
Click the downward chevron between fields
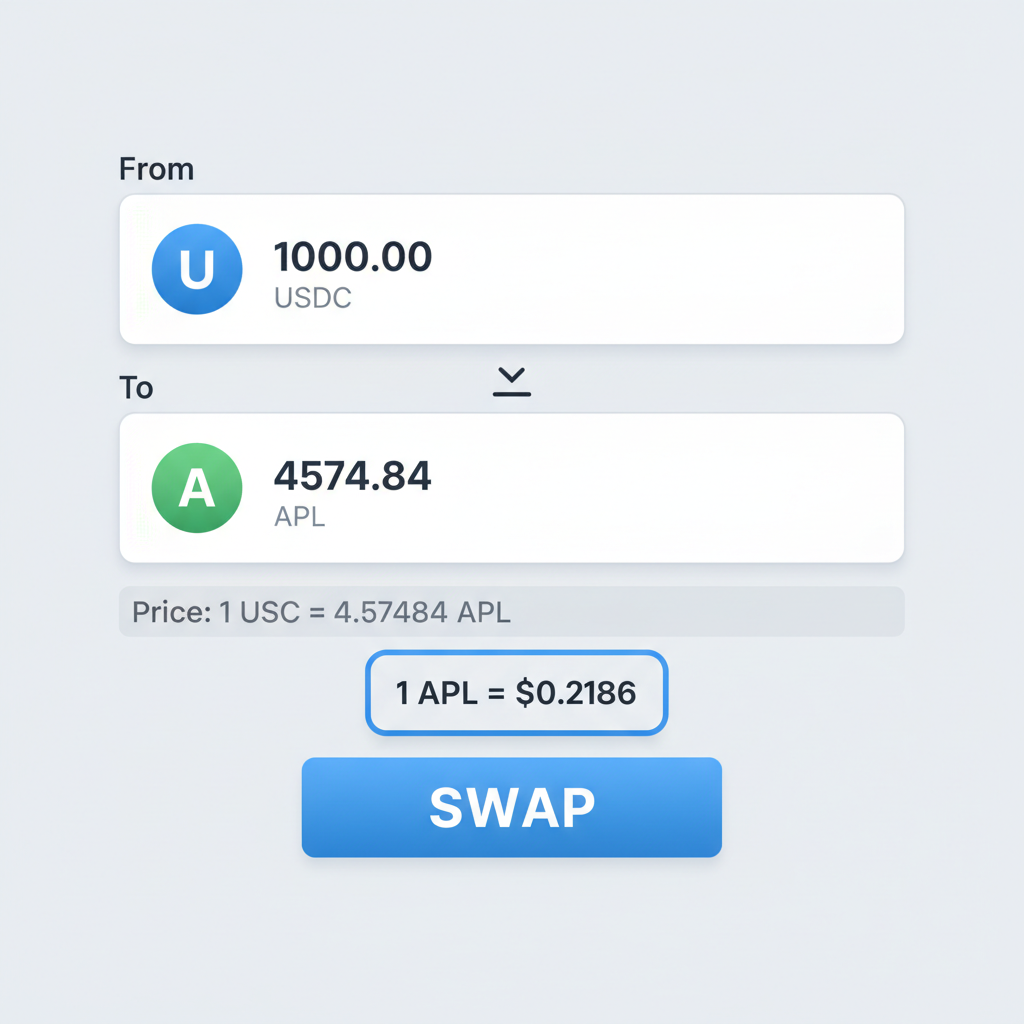click(511, 380)
